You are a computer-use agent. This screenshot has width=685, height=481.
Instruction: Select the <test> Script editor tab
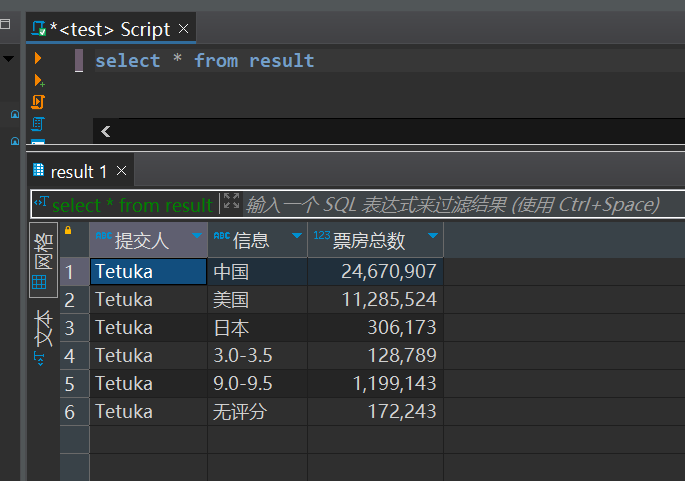110,29
